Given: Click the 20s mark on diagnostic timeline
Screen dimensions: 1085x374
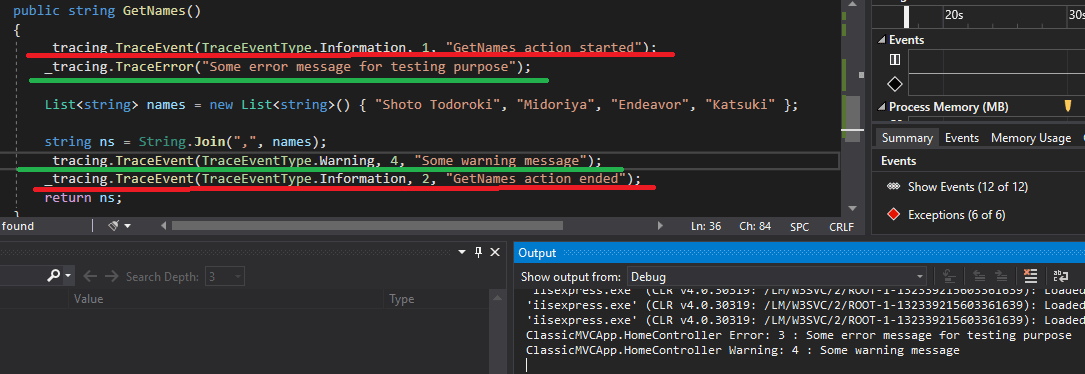Looking at the screenshot, I should pyautogui.click(x=954, y=15).
